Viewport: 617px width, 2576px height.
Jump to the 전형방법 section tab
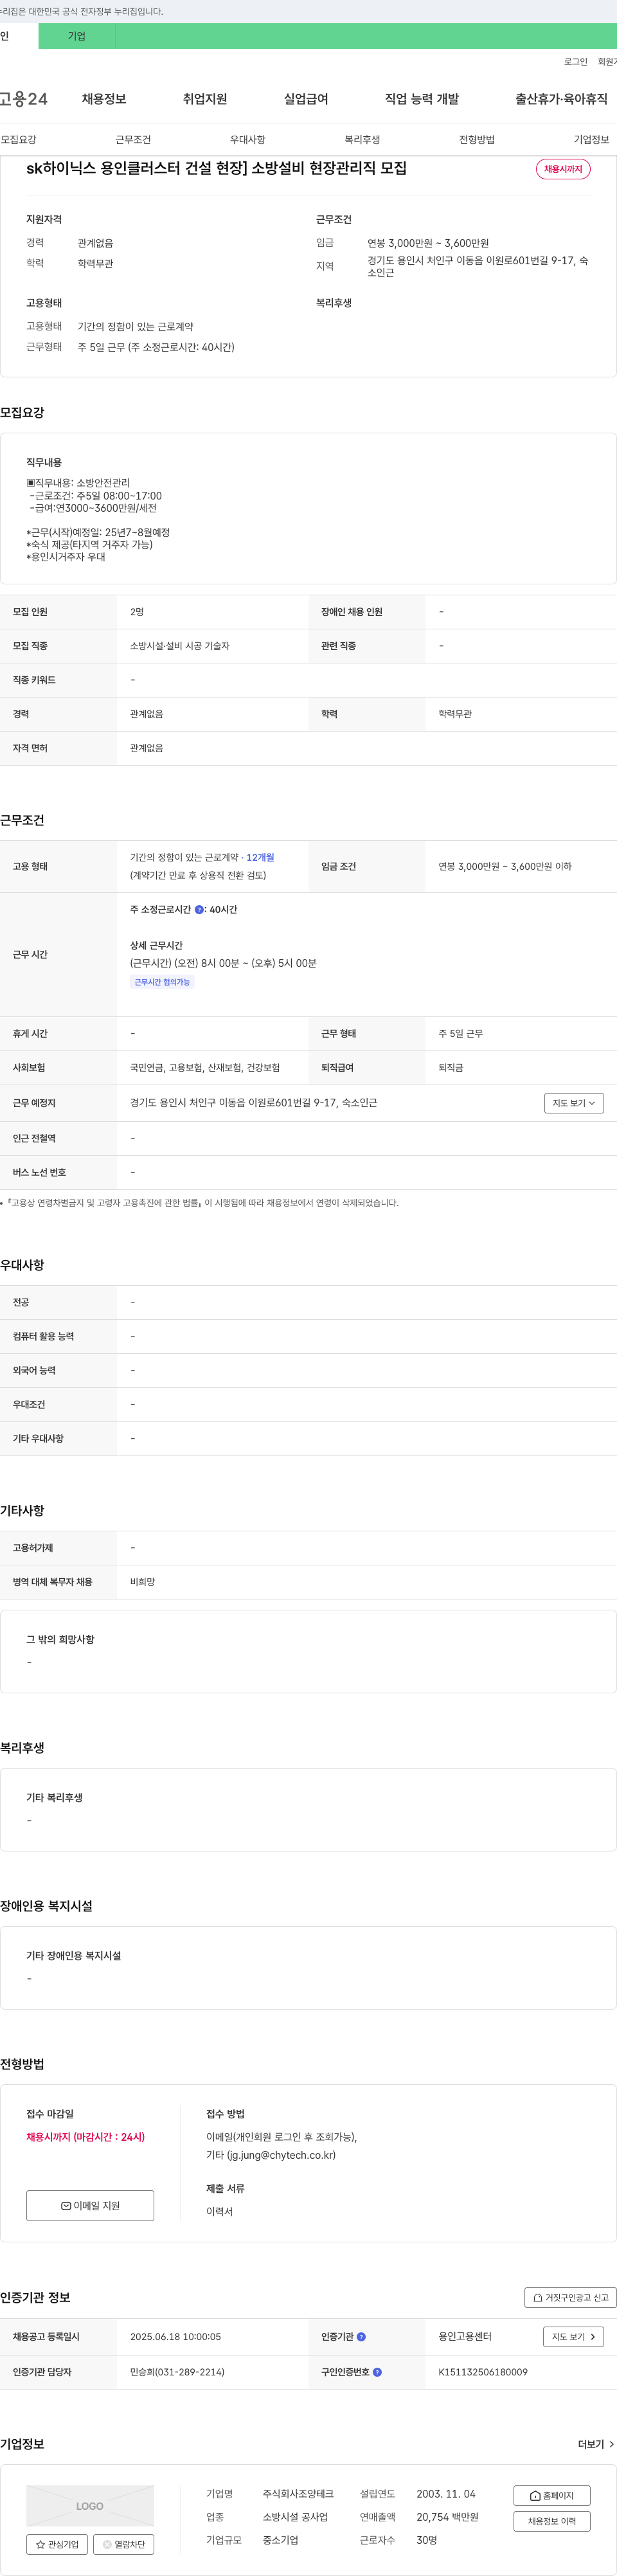tap(477, 139)
